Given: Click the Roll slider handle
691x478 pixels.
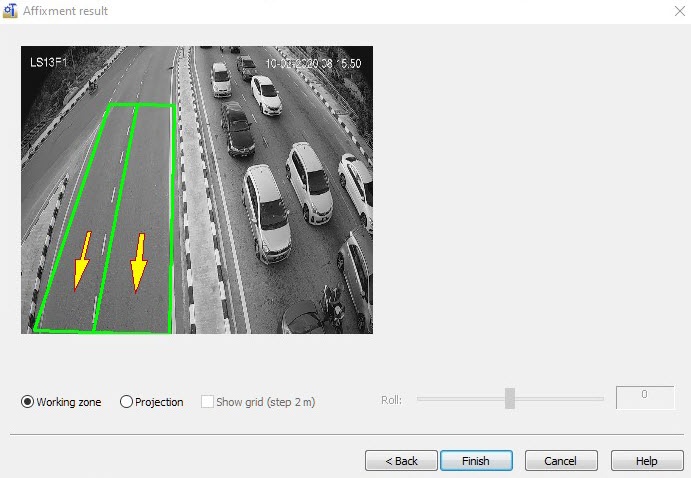Looking at the screenshot, I should (x=510, y=399).
